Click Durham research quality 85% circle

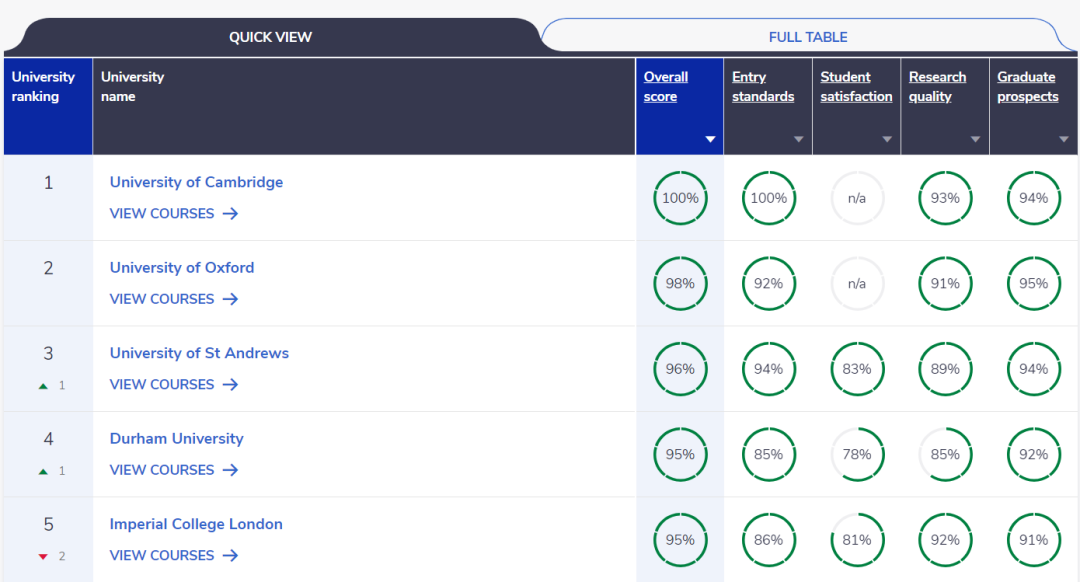[x=945, y=454]
